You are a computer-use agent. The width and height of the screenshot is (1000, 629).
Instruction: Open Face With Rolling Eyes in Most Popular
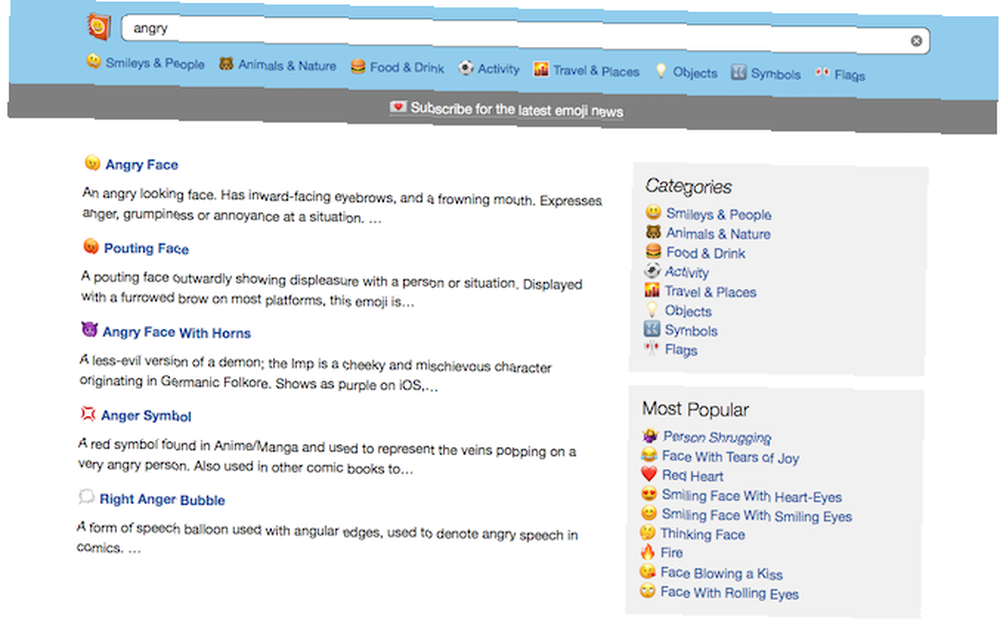(x=730, y=593)
